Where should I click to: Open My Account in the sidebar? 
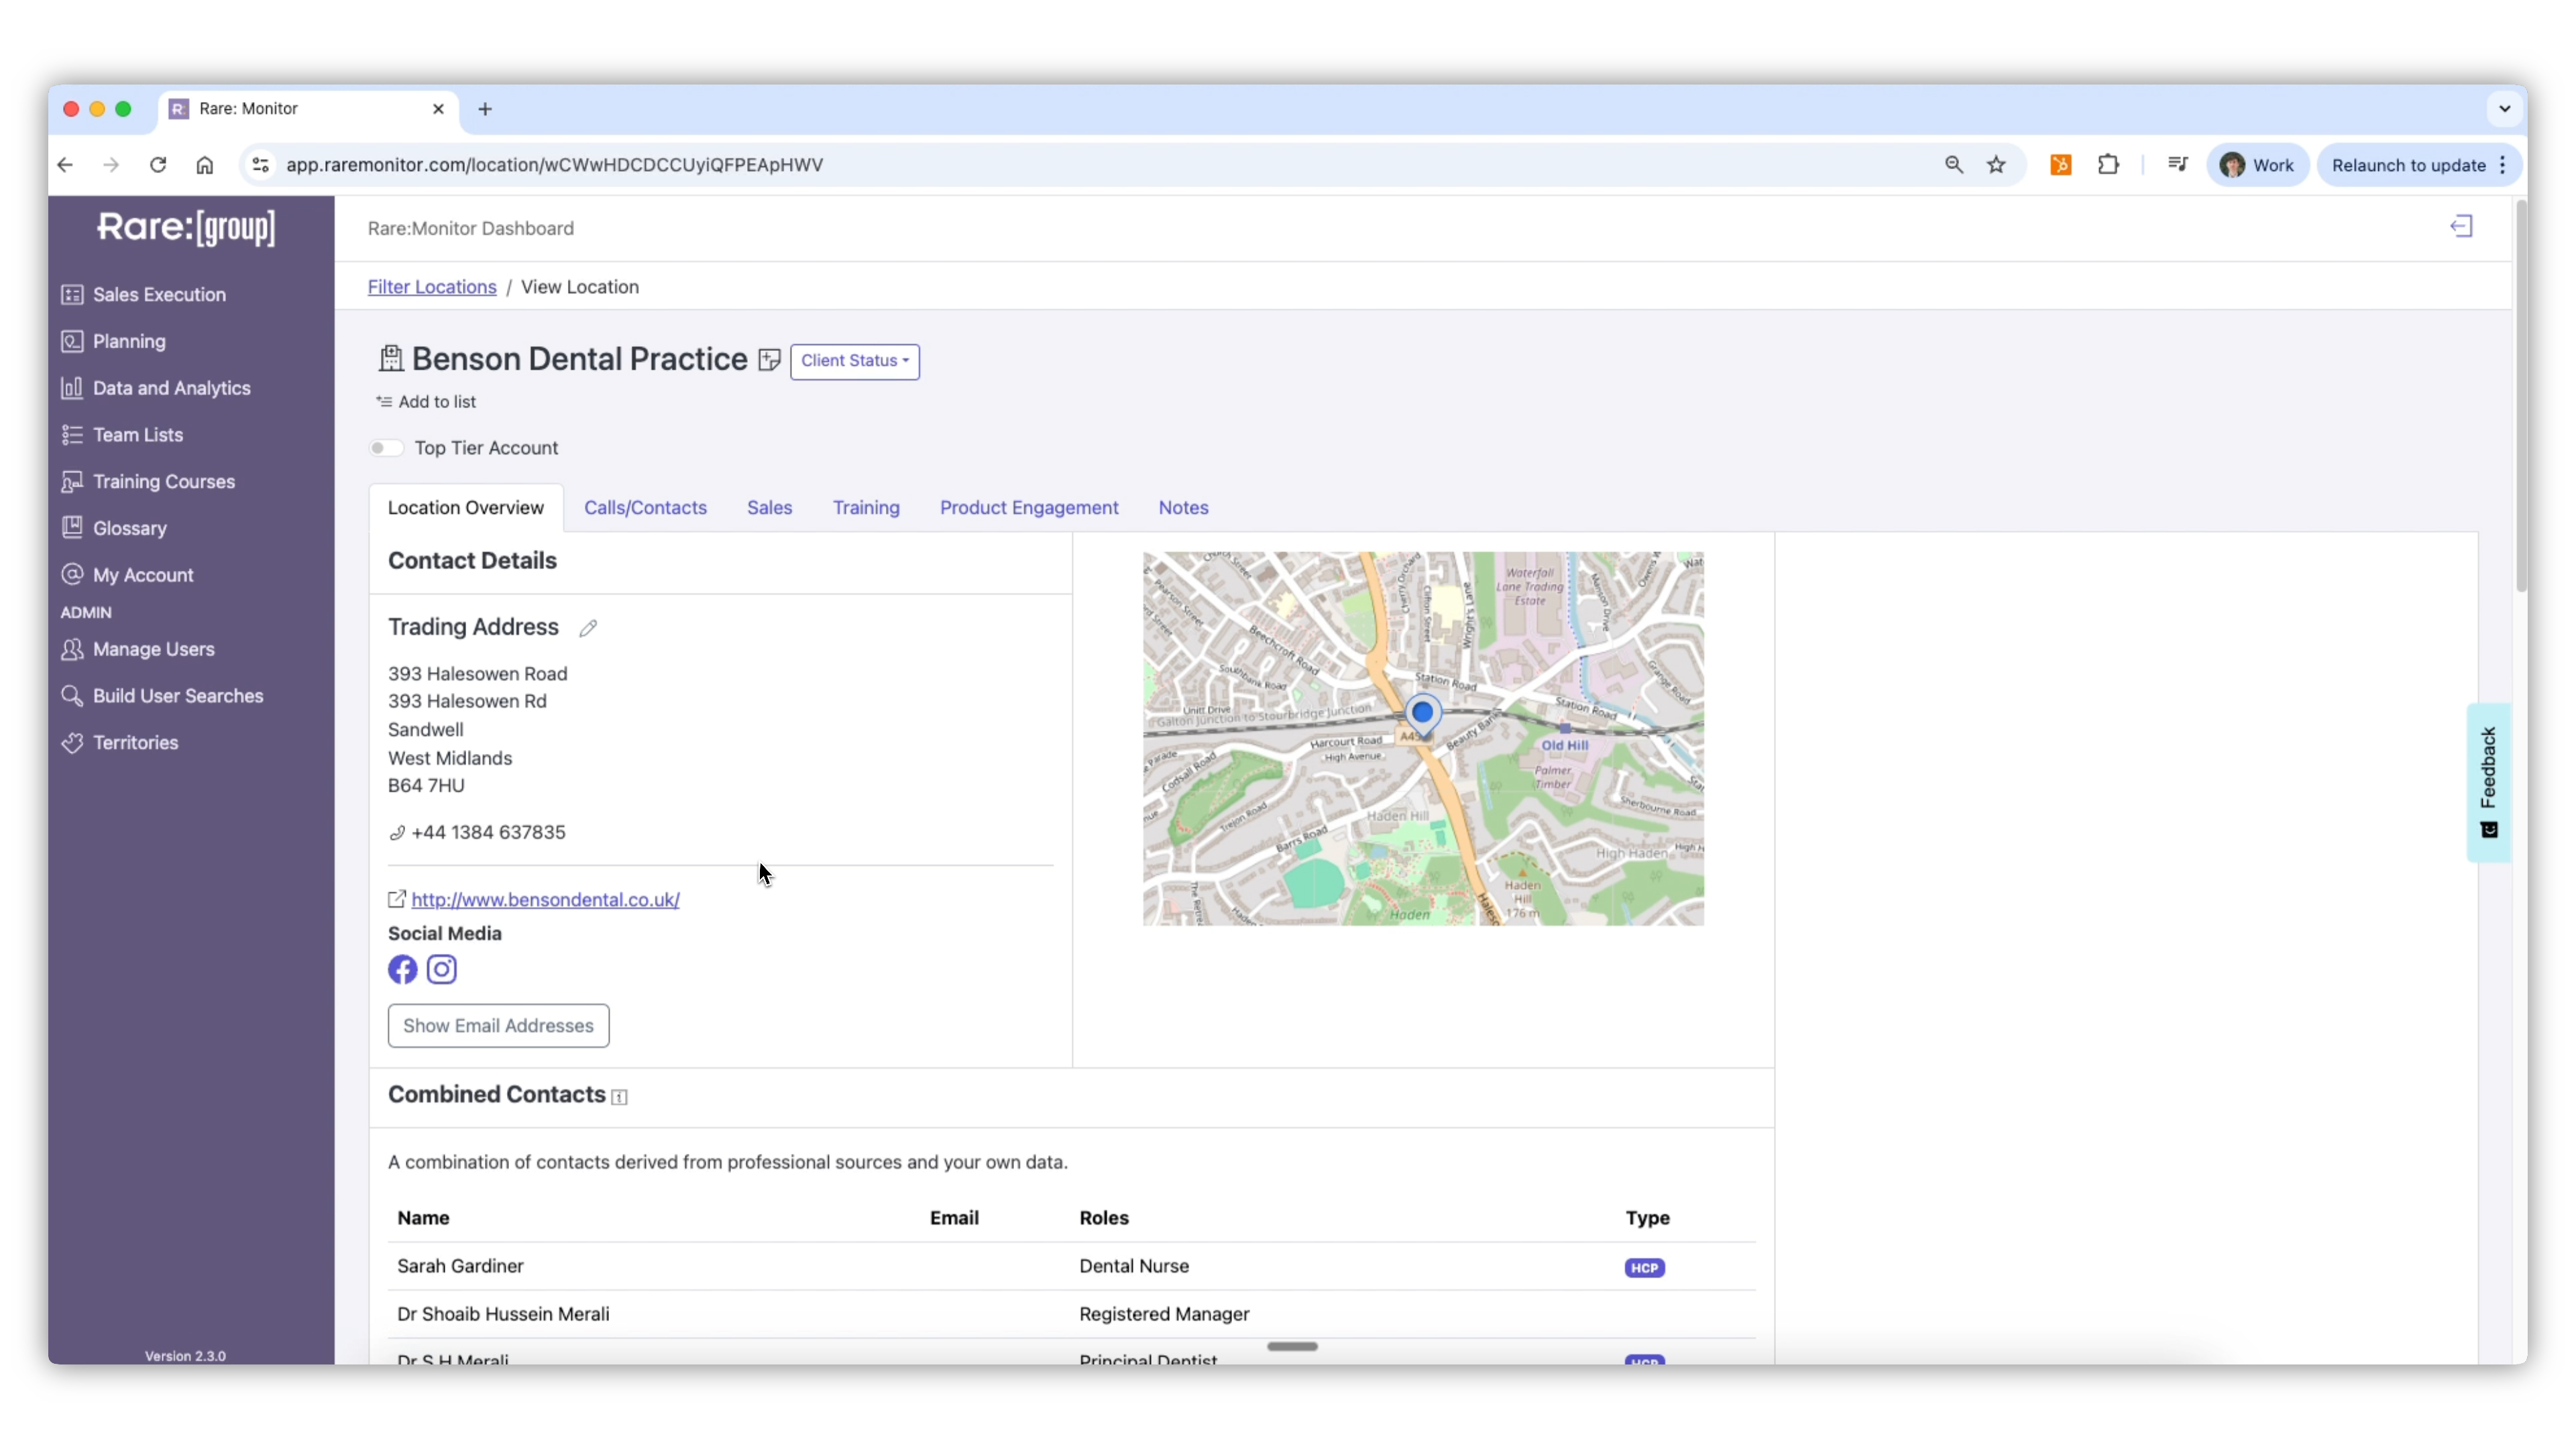click(127, 575)
